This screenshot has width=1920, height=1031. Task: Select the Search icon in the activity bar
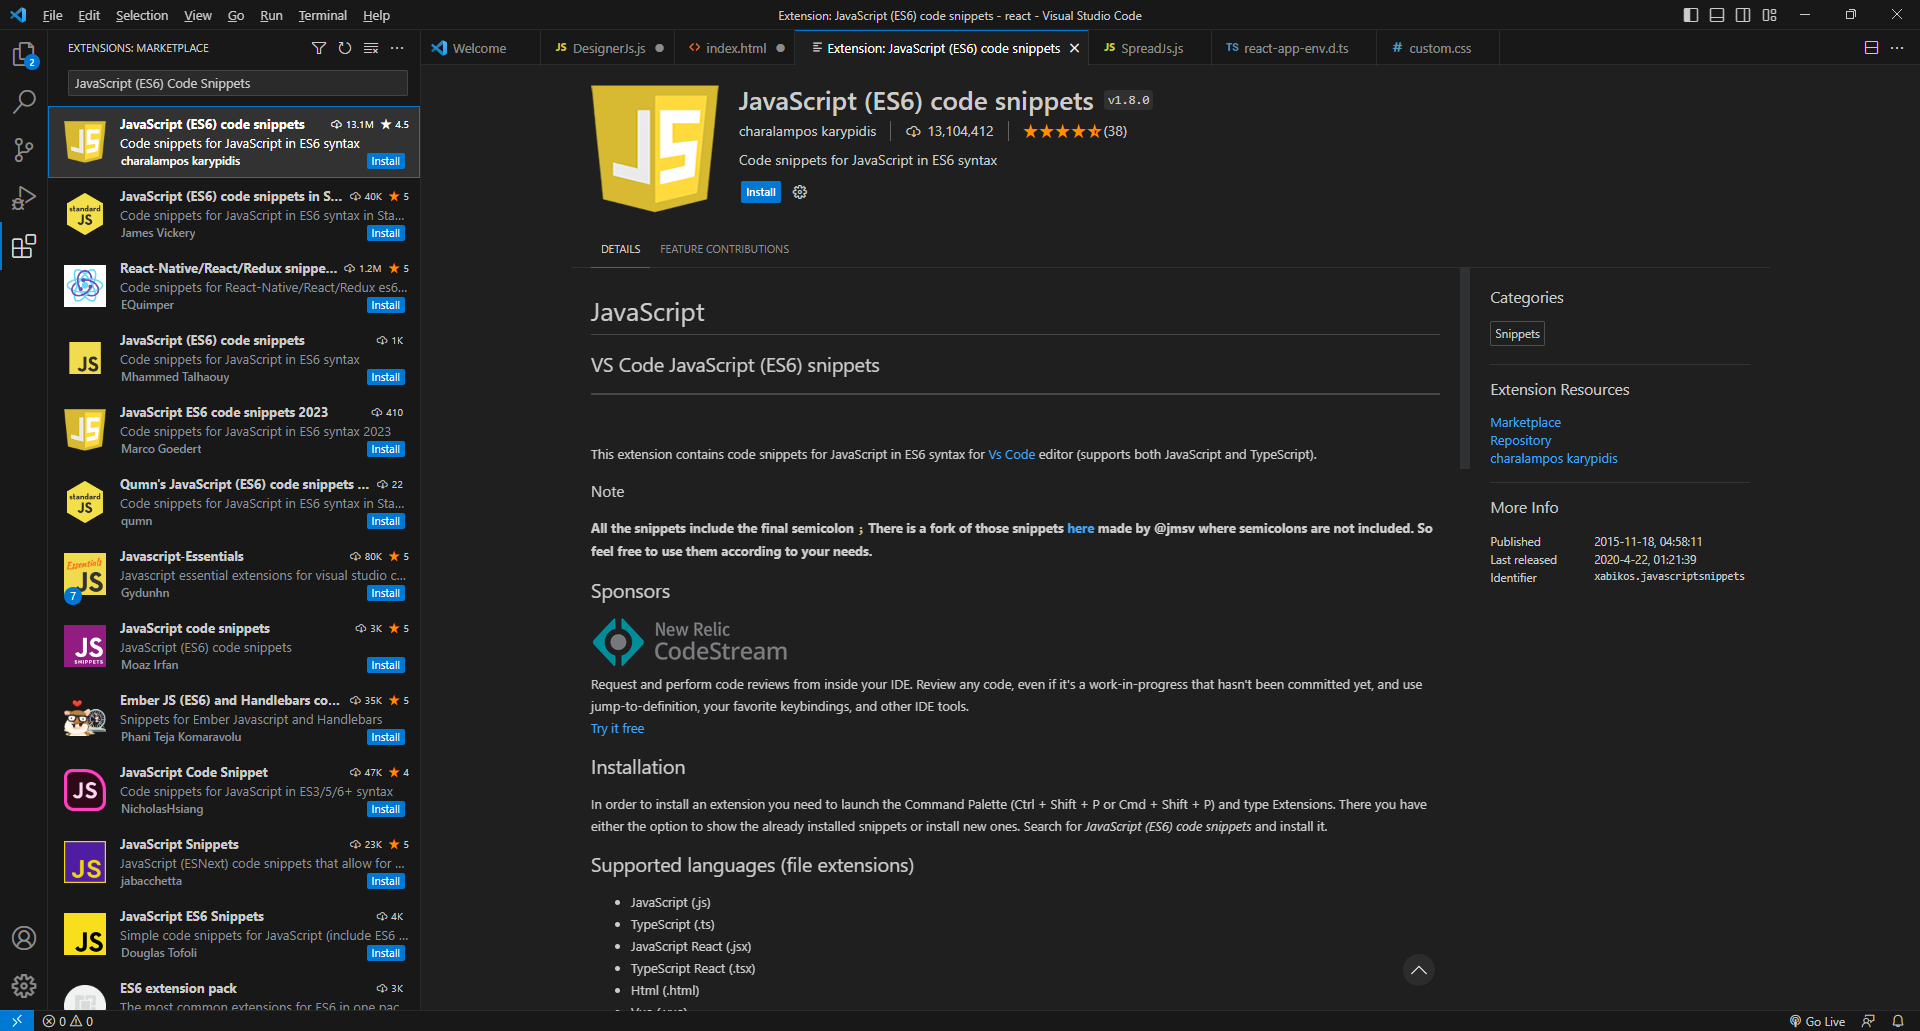(24, 101)
